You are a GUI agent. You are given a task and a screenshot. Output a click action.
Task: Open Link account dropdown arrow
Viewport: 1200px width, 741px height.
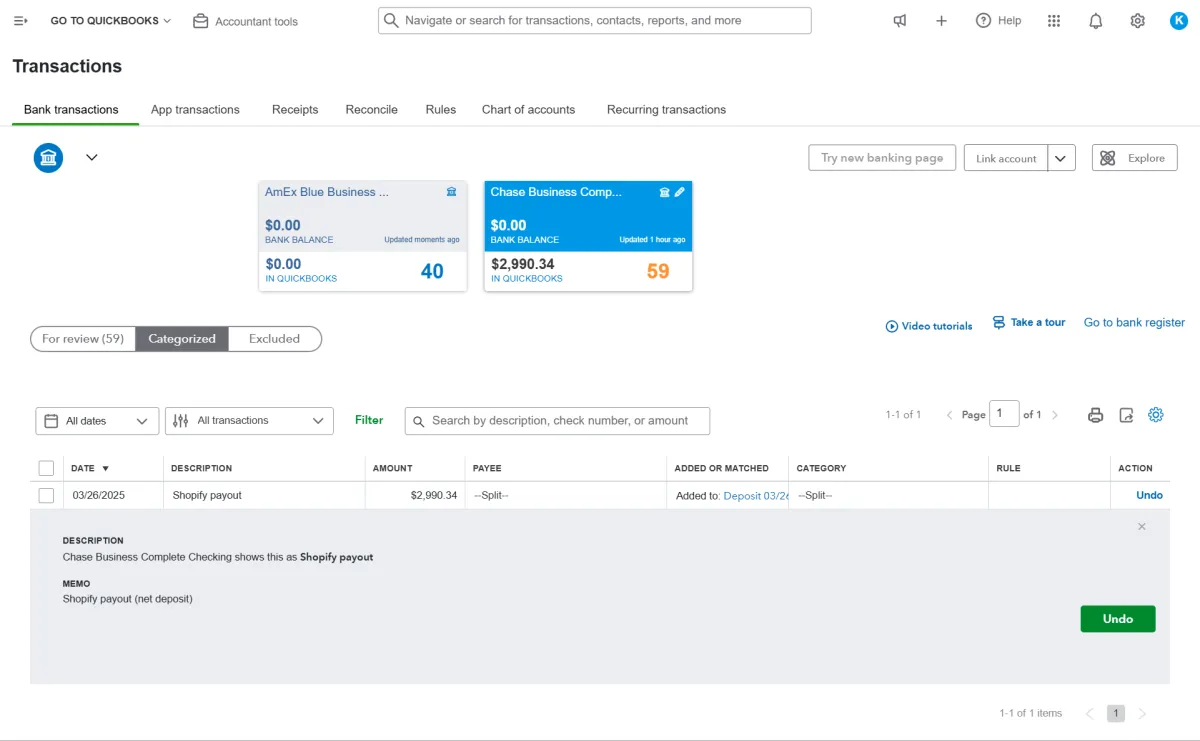(x=1062, y=158)
